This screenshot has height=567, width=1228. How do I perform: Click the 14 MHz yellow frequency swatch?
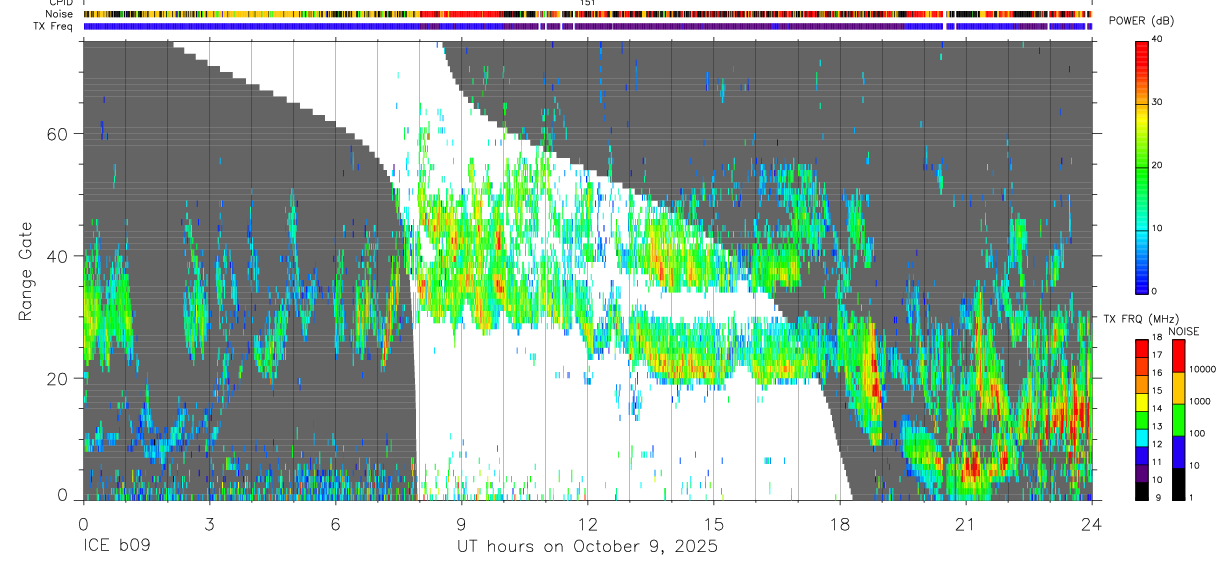[x=1142, y=402]
